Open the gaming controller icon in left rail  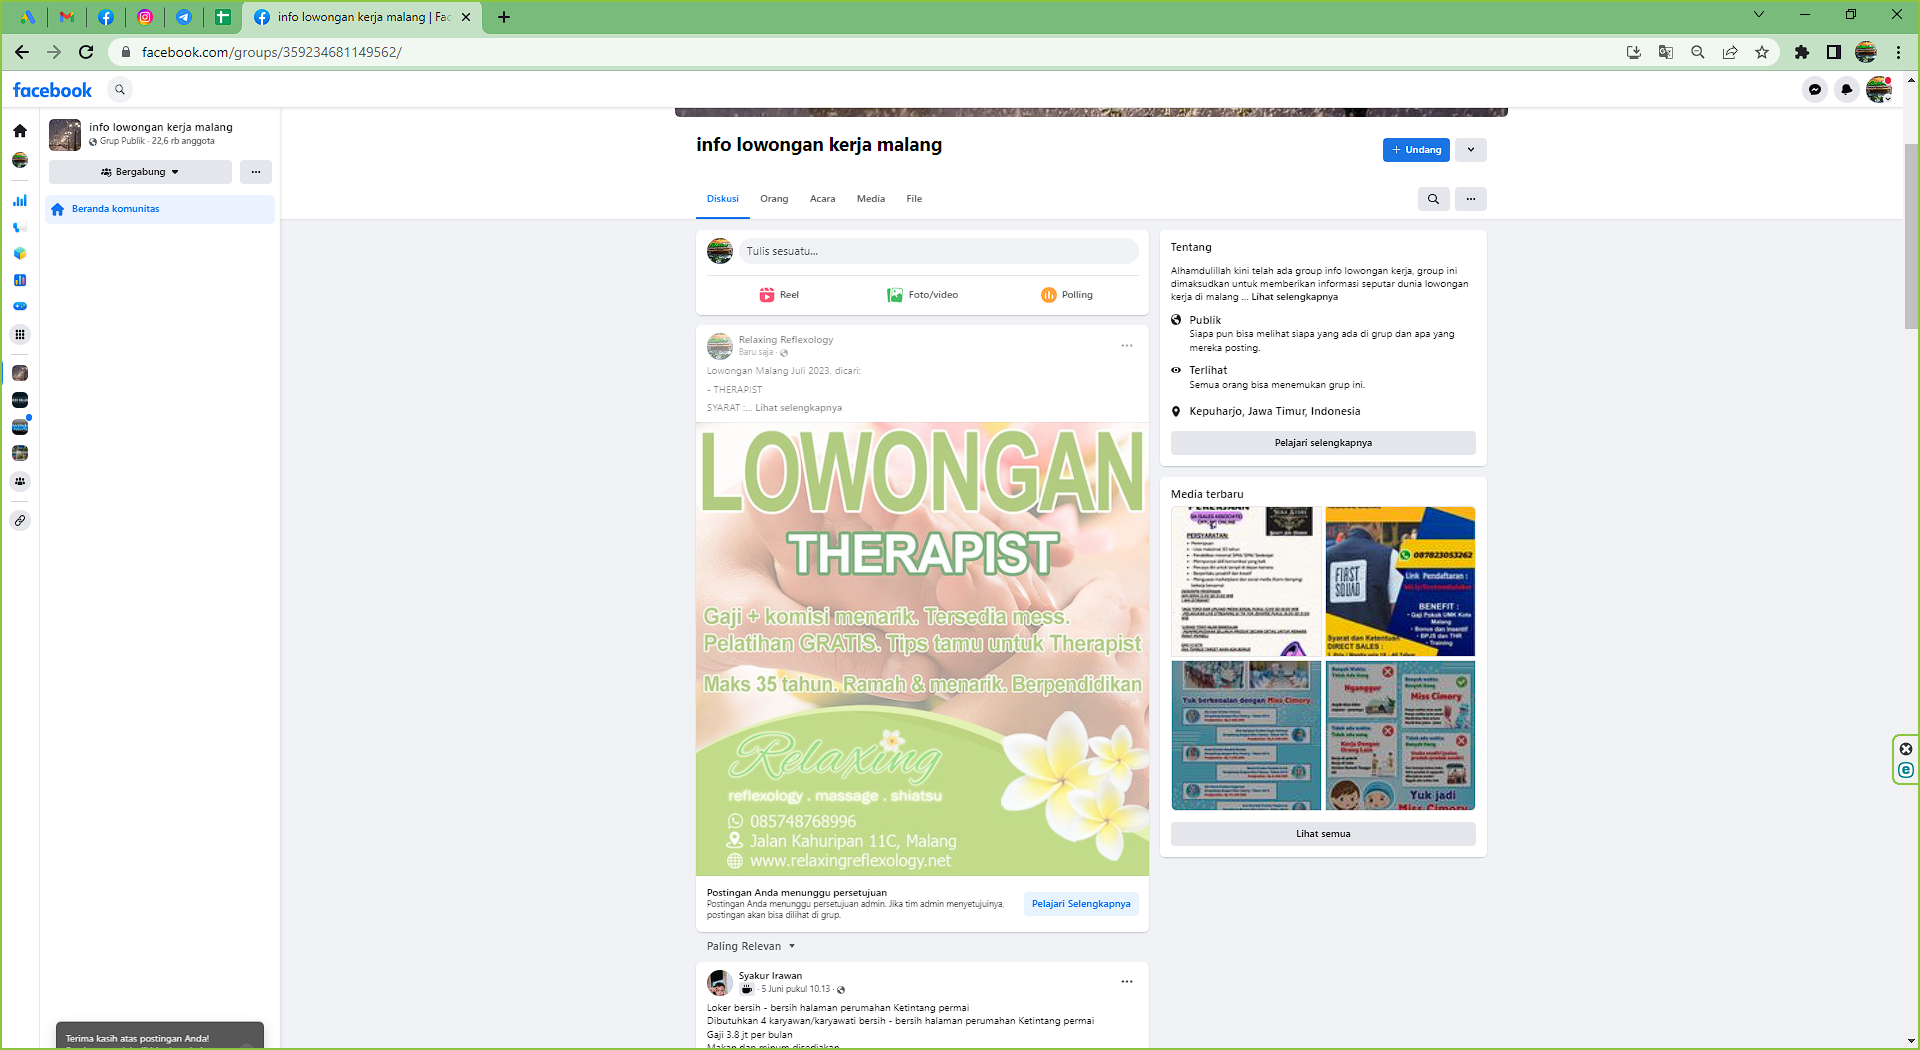tap(20, 307)
